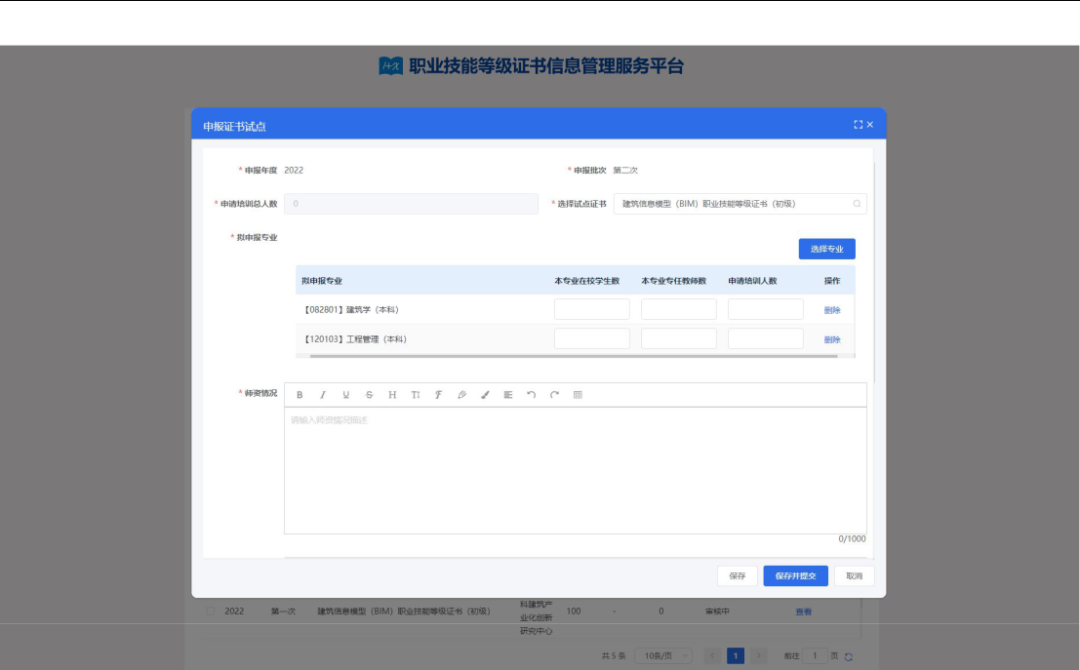The height and width of the screenshot is (670, 1080).
Task: Open text alignment options
Action: tap(508, 395)
